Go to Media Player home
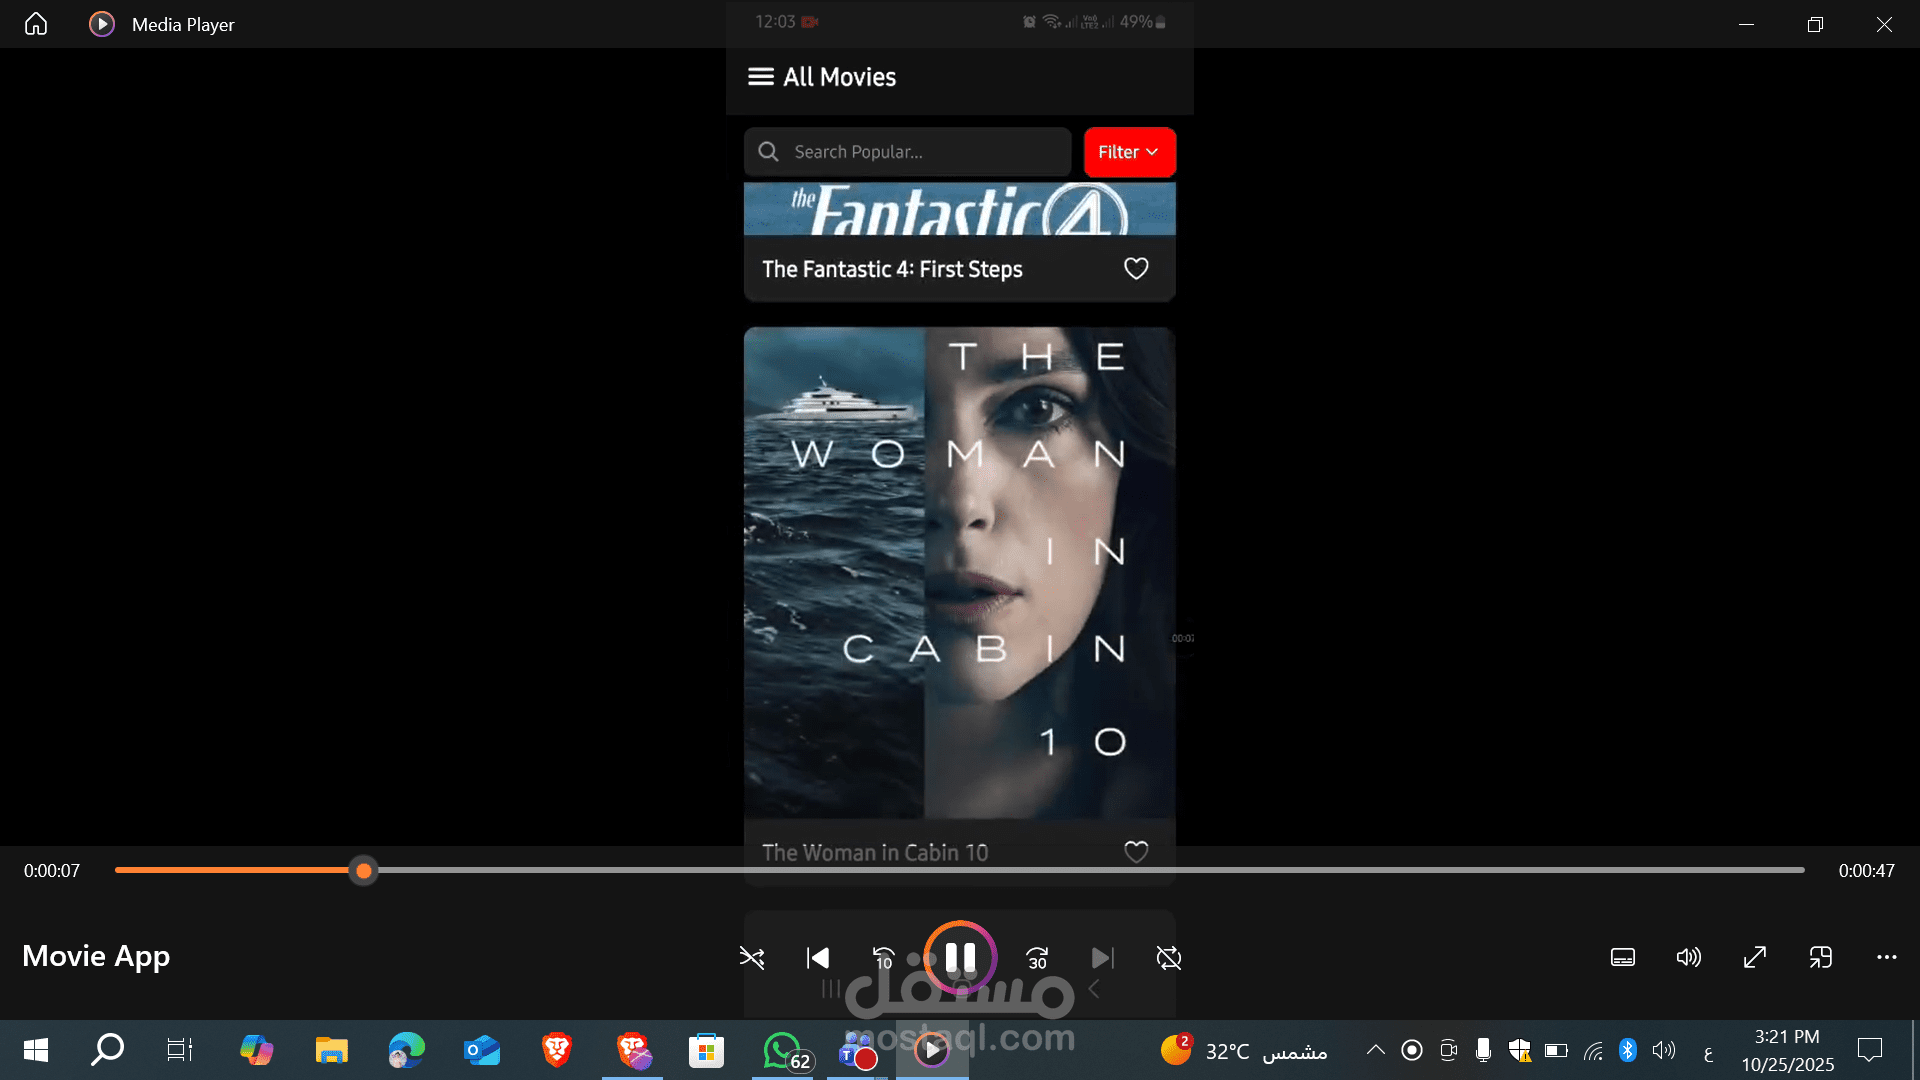The width and height of the screenshot is (1920, 1080). pyautogui.click(x=36, y=24)
